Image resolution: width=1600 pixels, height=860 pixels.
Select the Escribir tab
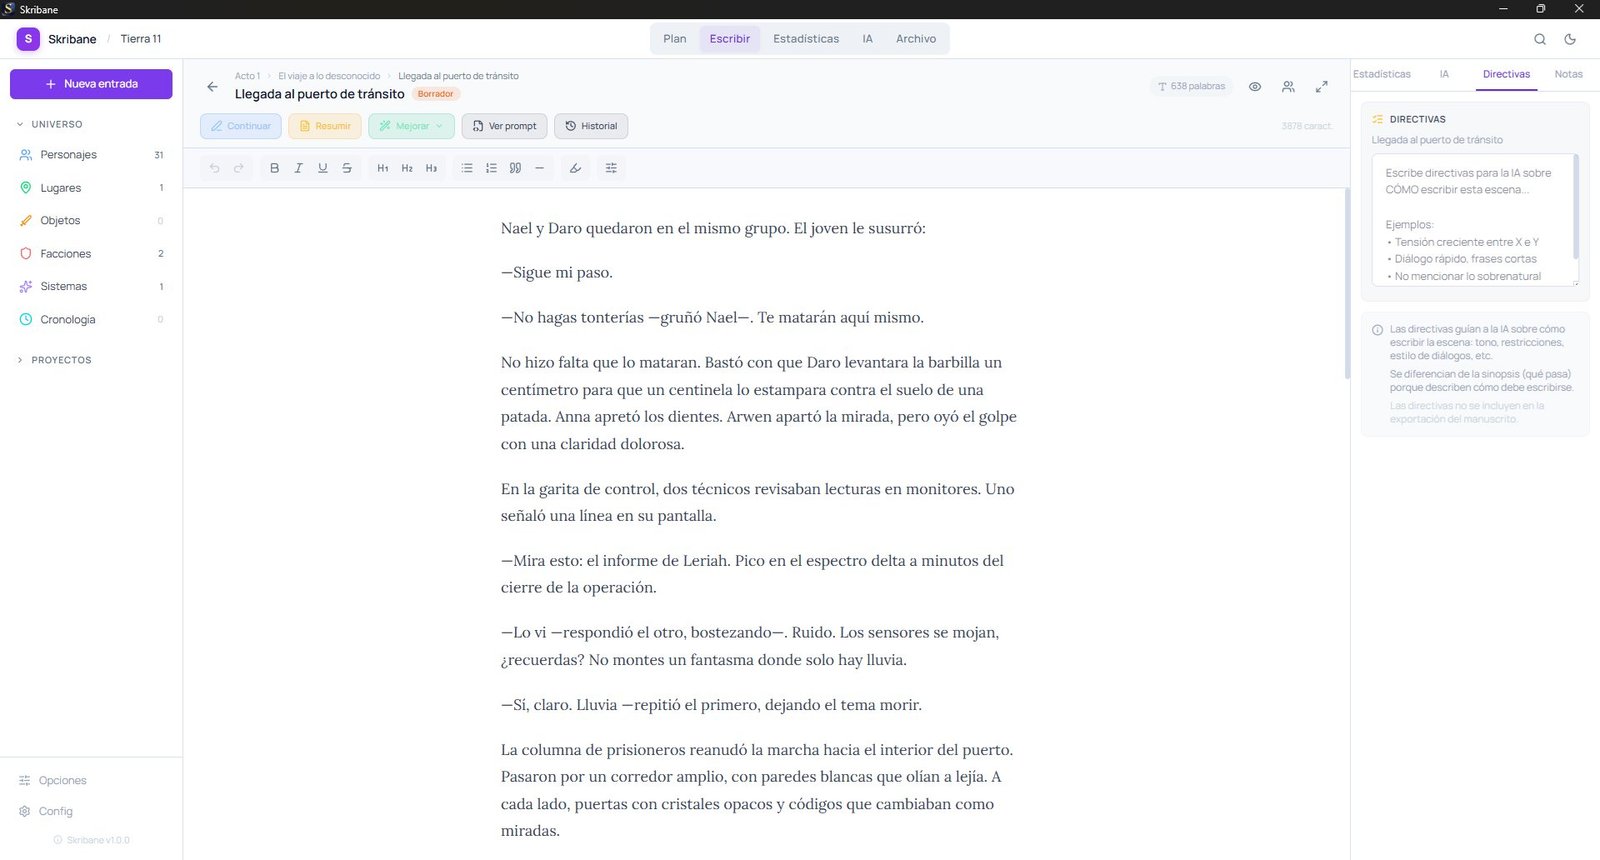730,39
